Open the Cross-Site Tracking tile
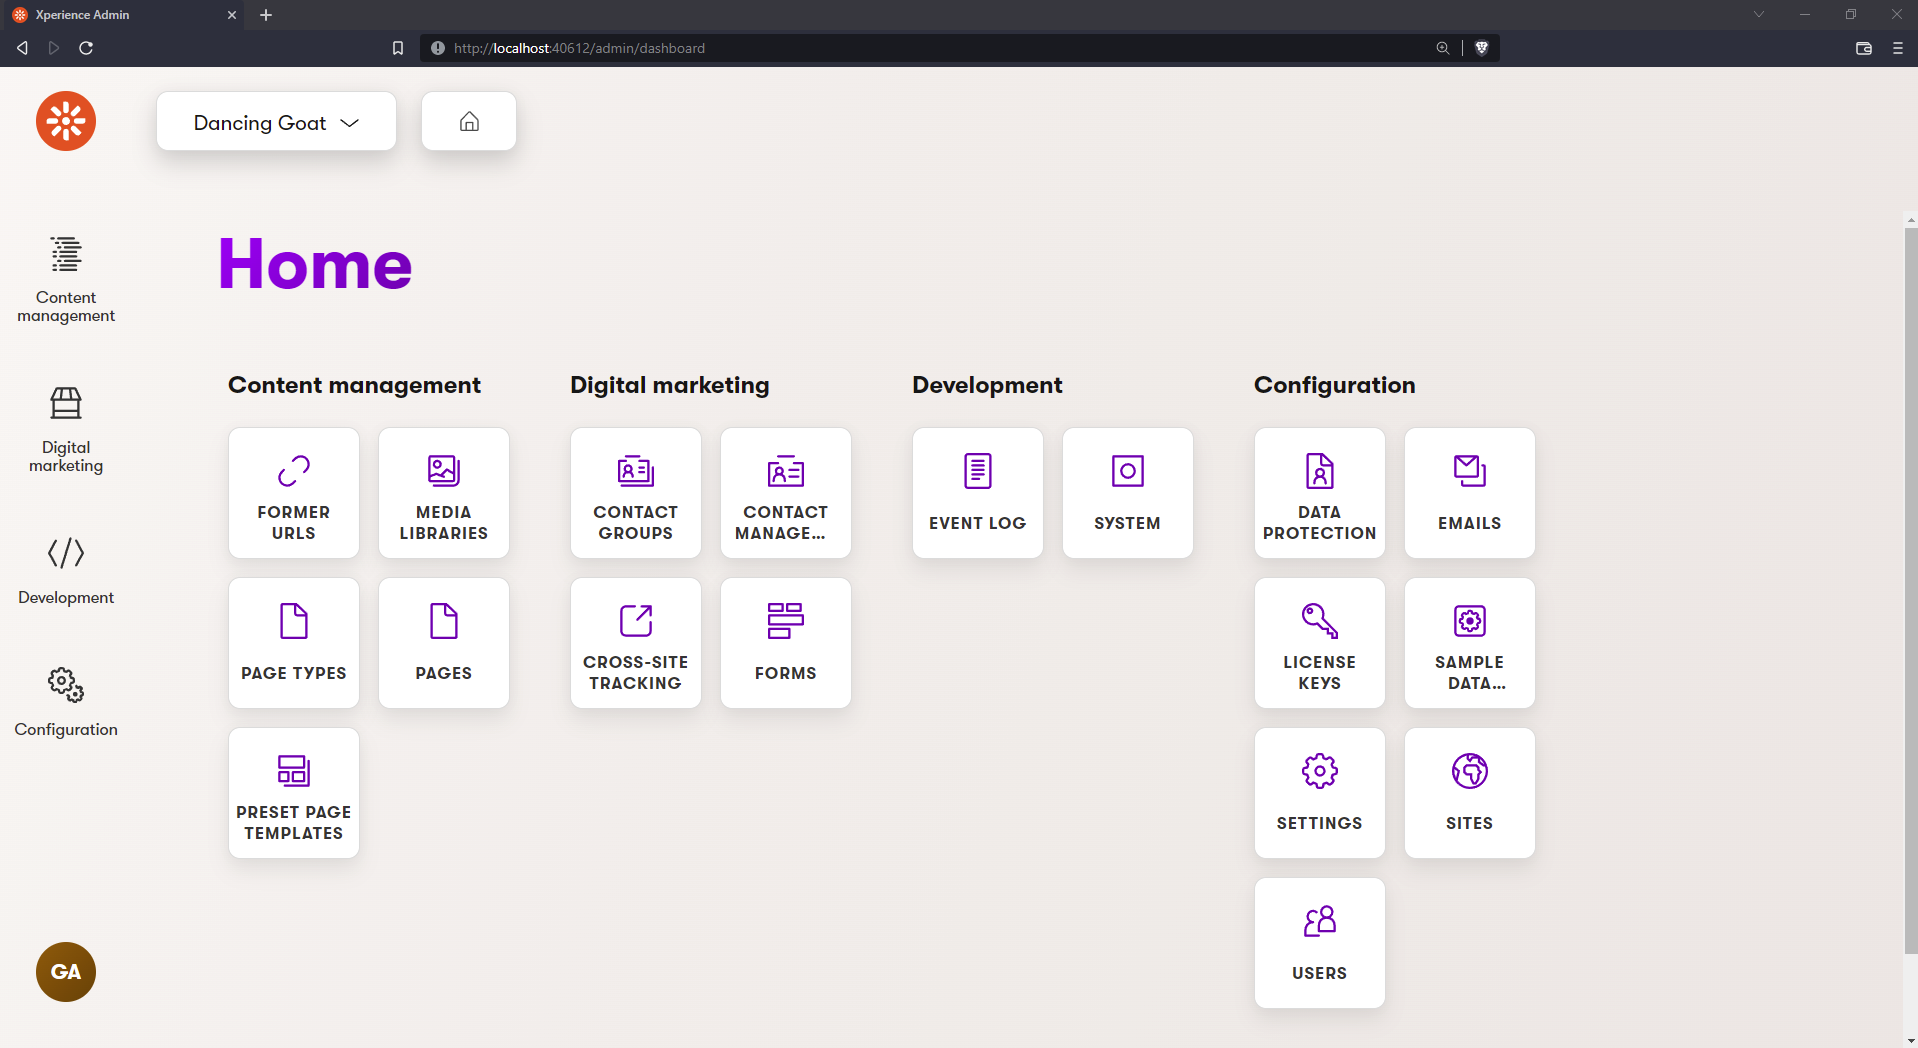1918x1048 pixels. click(636, 643)
